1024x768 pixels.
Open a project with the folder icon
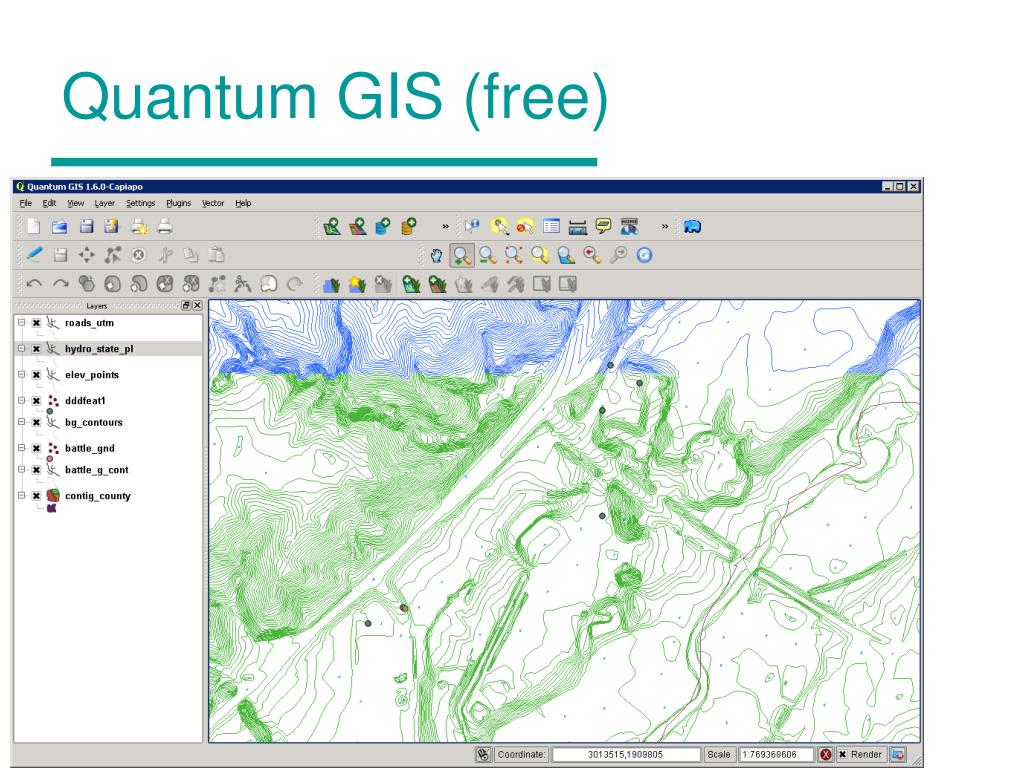pyautogui.click(x=59, y=227)
